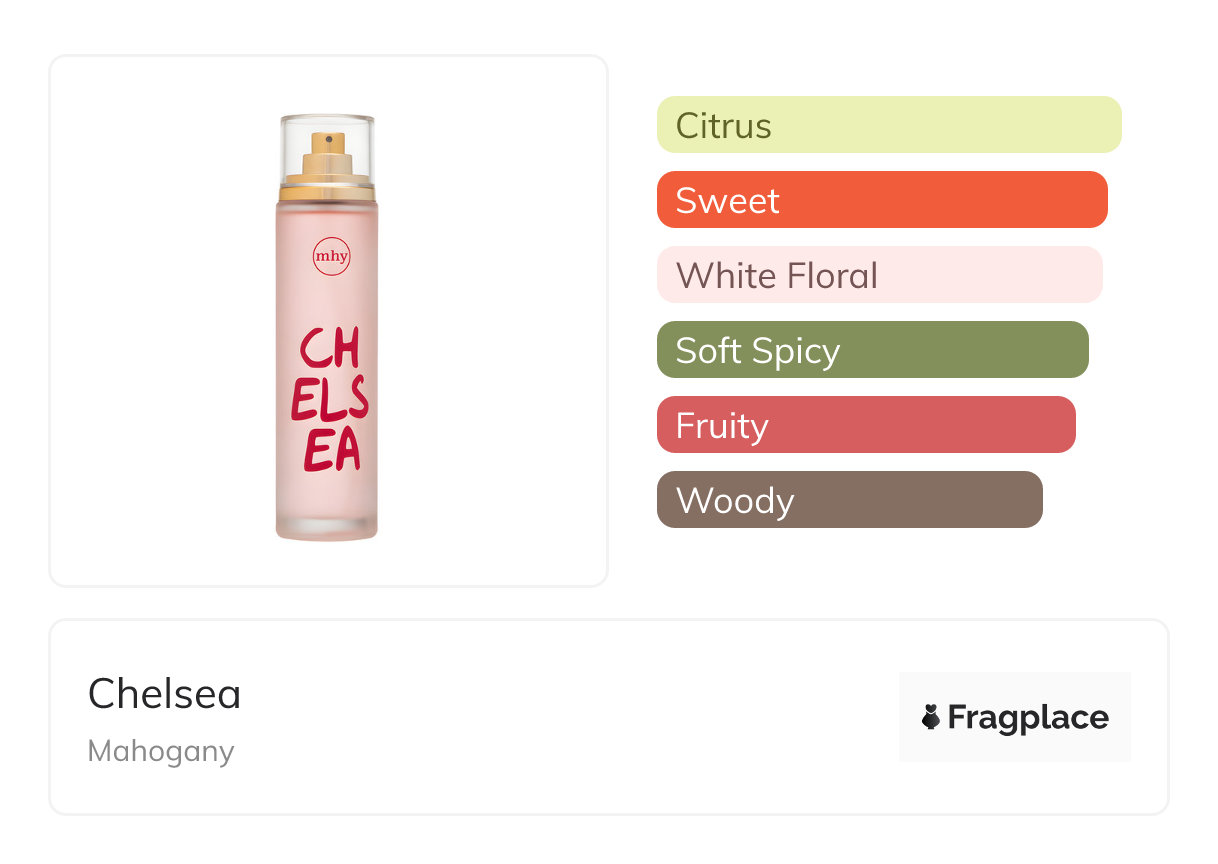Click the gold collar ring on bottle
This screenshot has height=864, width=1218.
327,190
